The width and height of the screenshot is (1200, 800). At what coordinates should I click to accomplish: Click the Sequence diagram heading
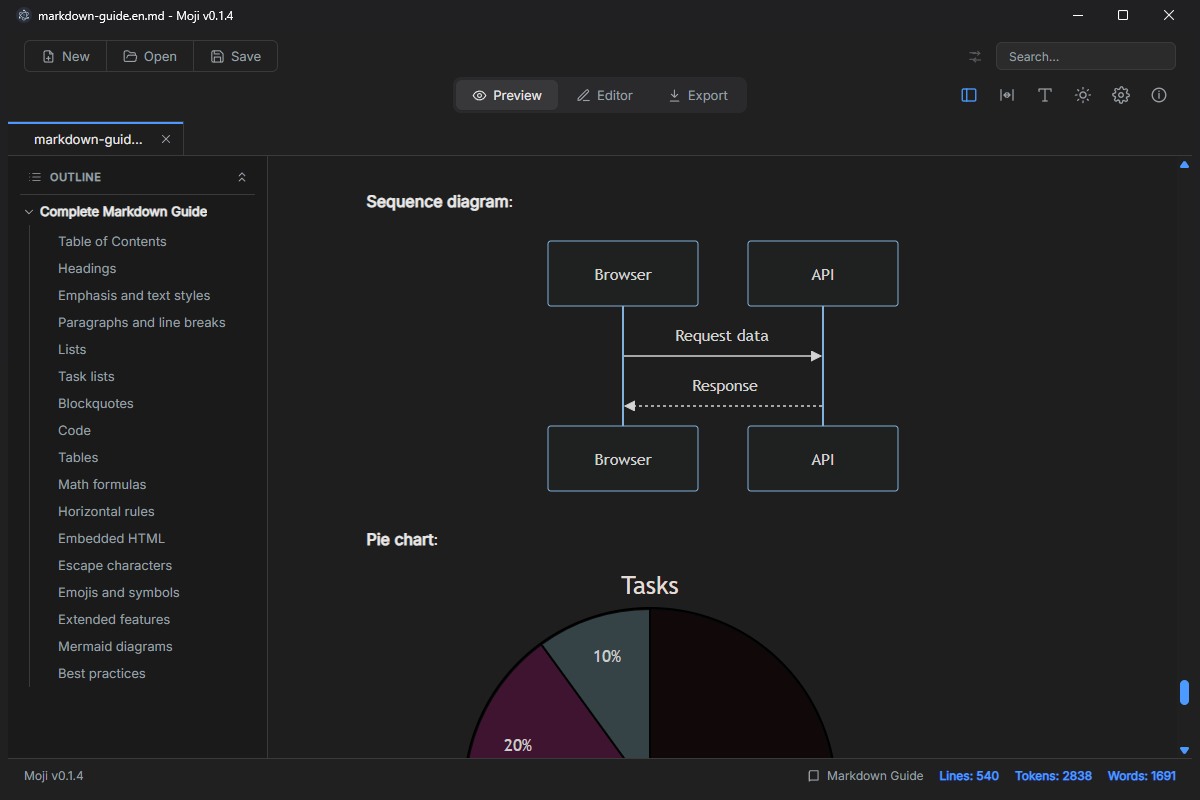(440, 202)
